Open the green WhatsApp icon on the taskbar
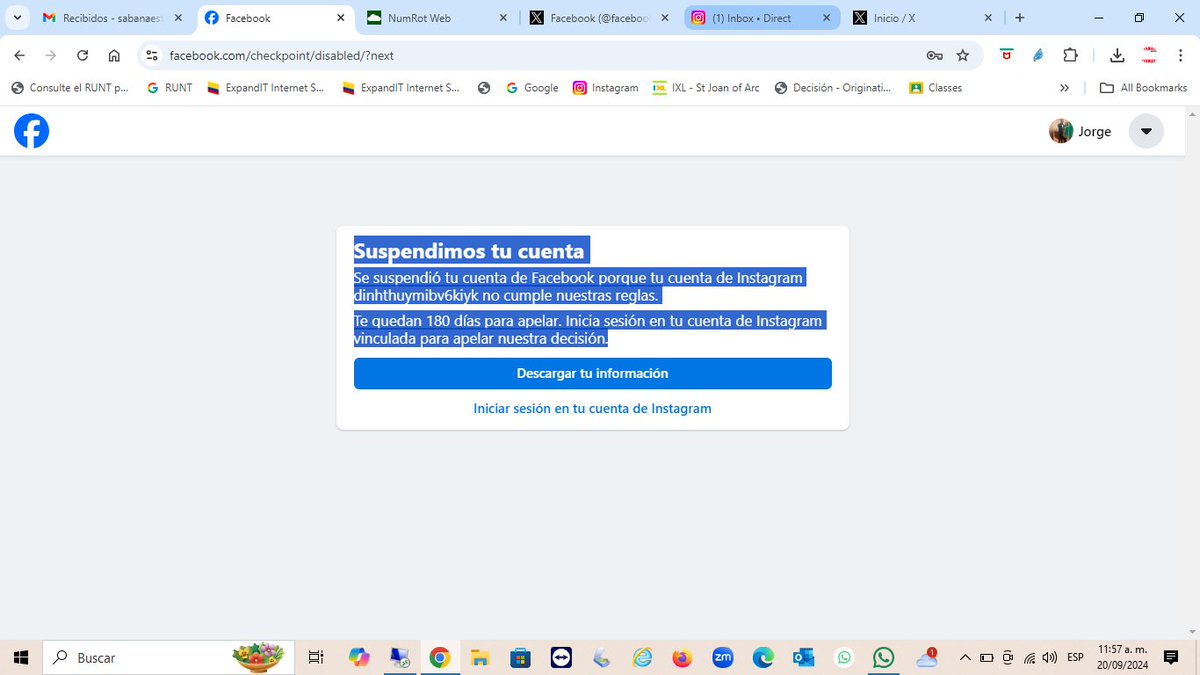Image resolution: width=1200 pixels, height=675 pixels. [x=884, y=657]
